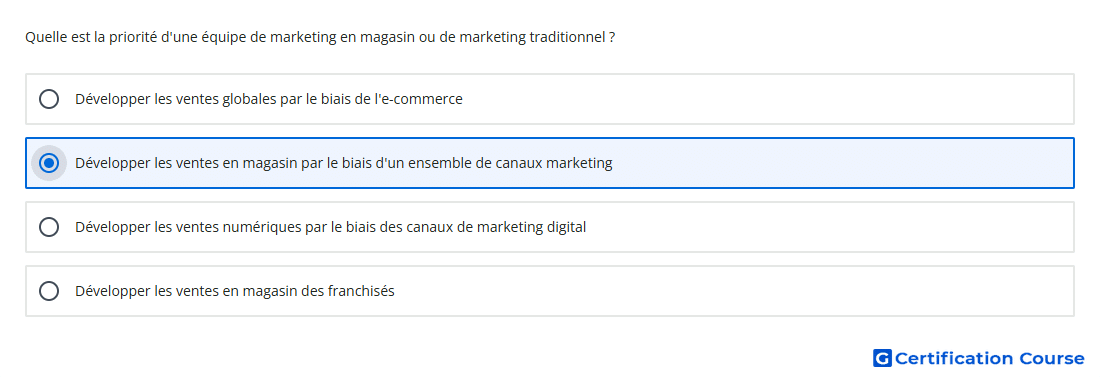Image resolution: width=1100 pixels, height=377 pixels.
Task: Open the Certification Course link
Action: 979,359
